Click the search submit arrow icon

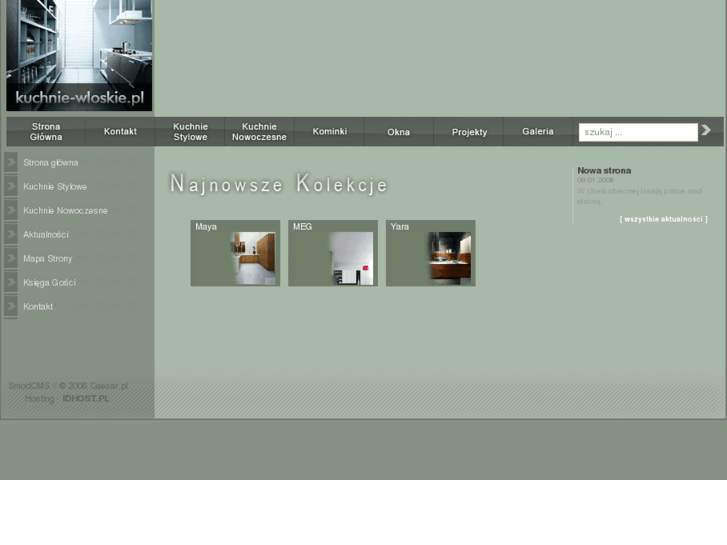pos(706,130)
